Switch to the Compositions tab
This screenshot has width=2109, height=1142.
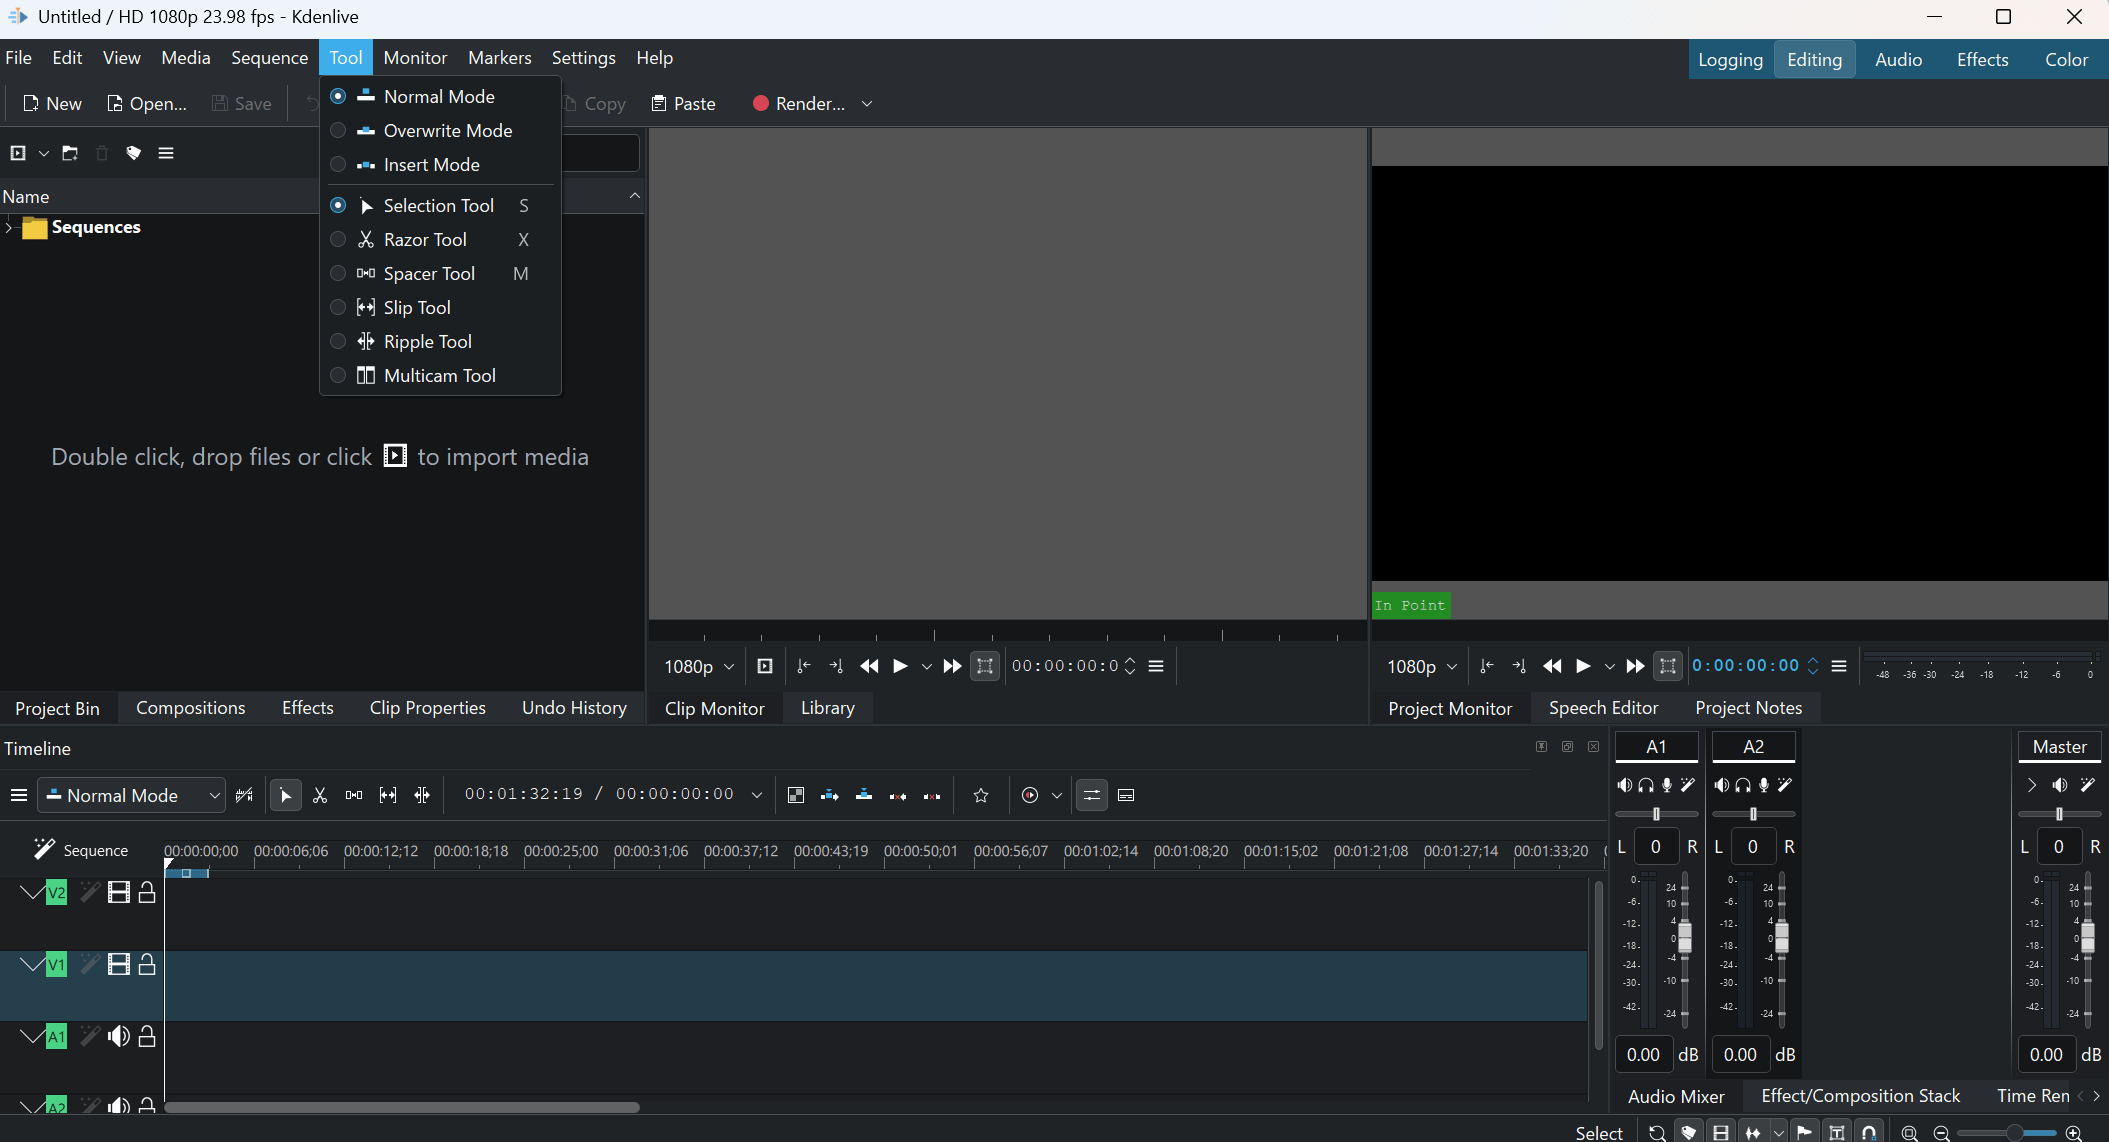(190, 708)
